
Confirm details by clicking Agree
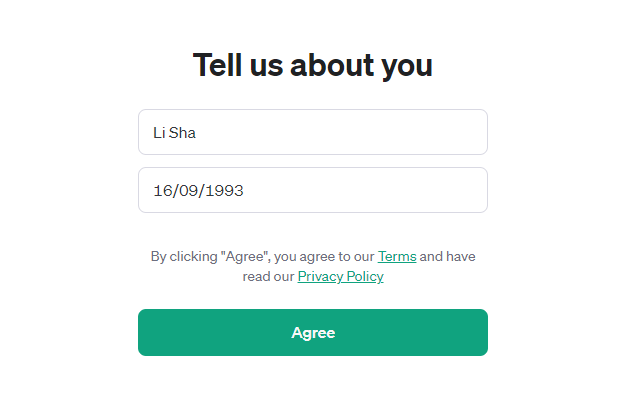(313, 332)
